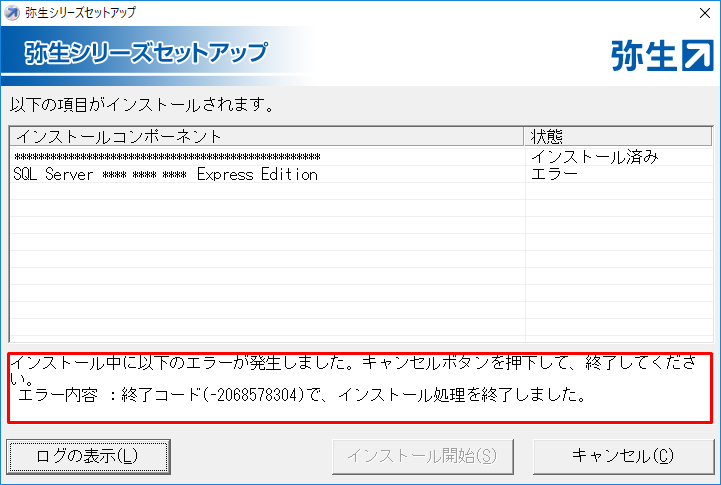Viewport: 721px width, 485px height.
Task: Click the 弥生シリーズセットアップ banner heading
Action: click(x=146, y=52)
